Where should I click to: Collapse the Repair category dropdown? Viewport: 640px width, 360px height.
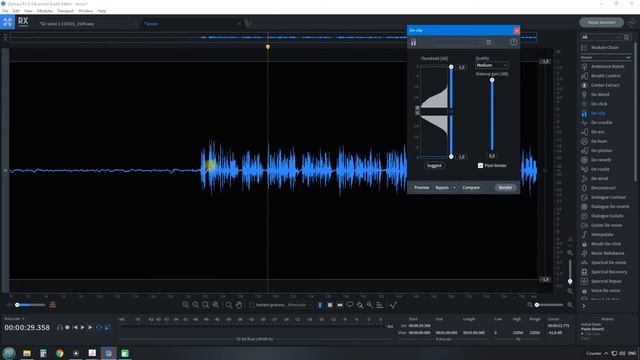(x=606, y=58)
